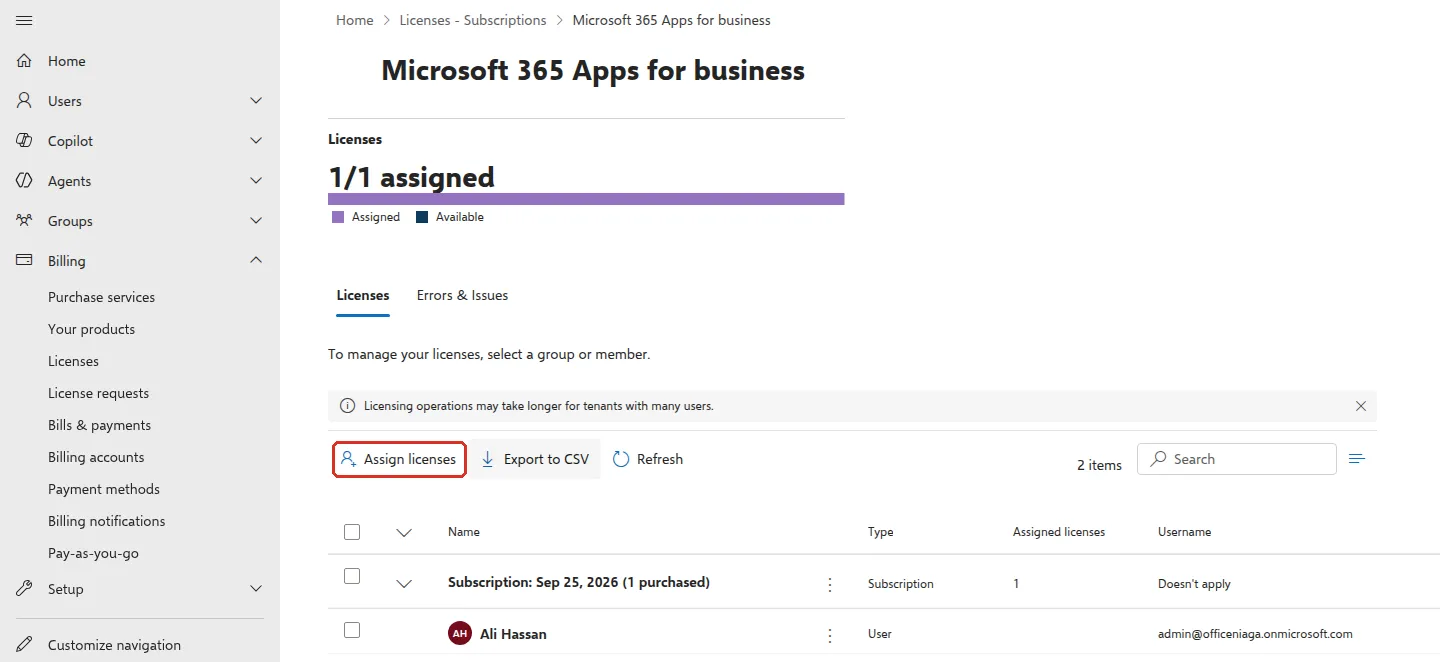
Task: Go to Licenses - Subscriptions breadcrumb
Action: (473, 20)
